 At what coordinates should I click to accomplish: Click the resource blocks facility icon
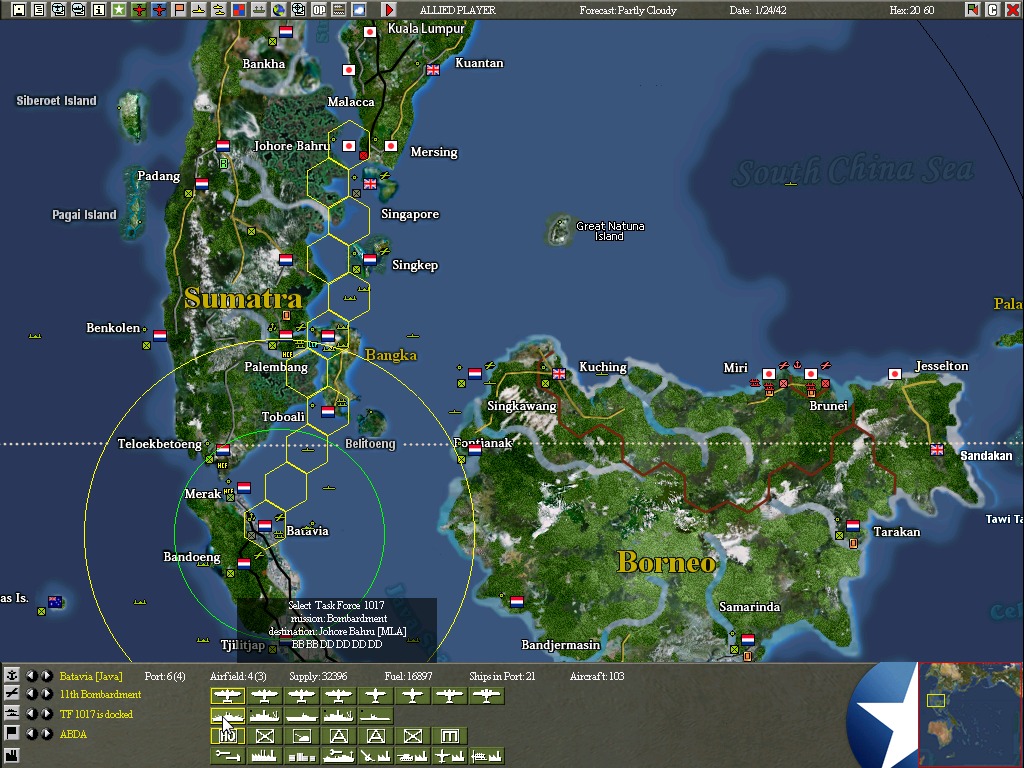click(302, 756)
